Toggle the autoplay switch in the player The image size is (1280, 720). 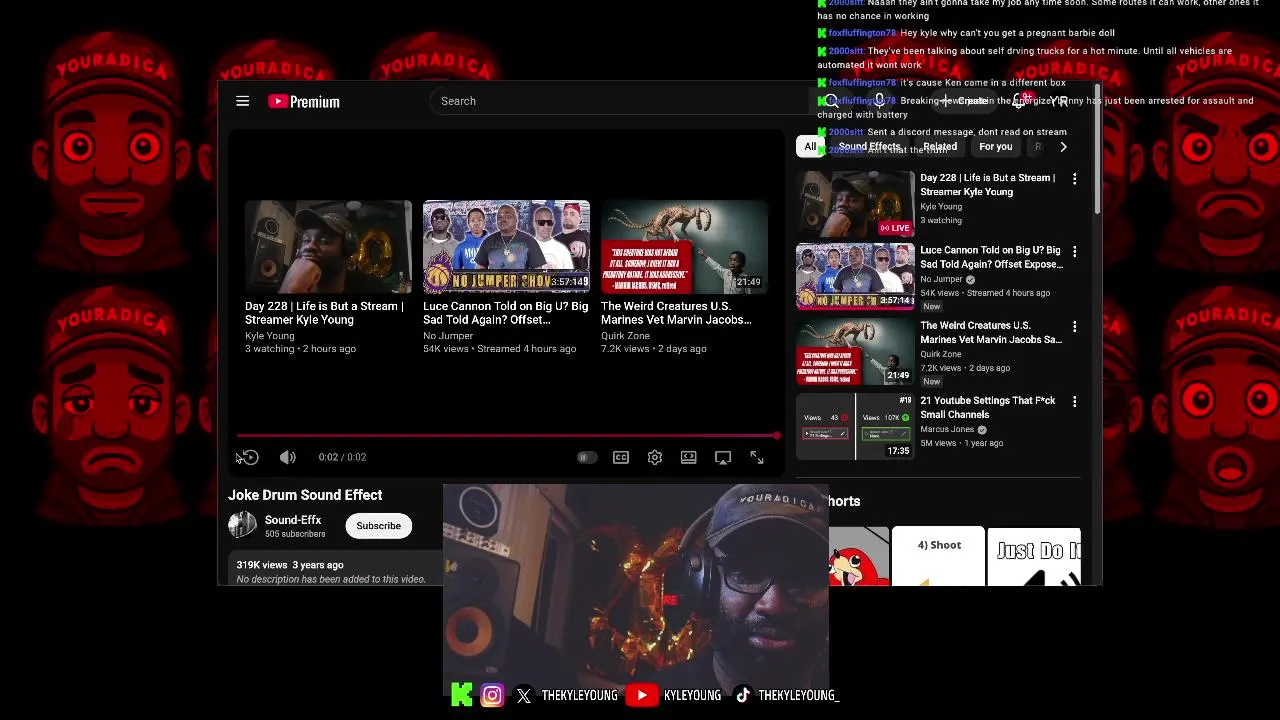point(587,457)
